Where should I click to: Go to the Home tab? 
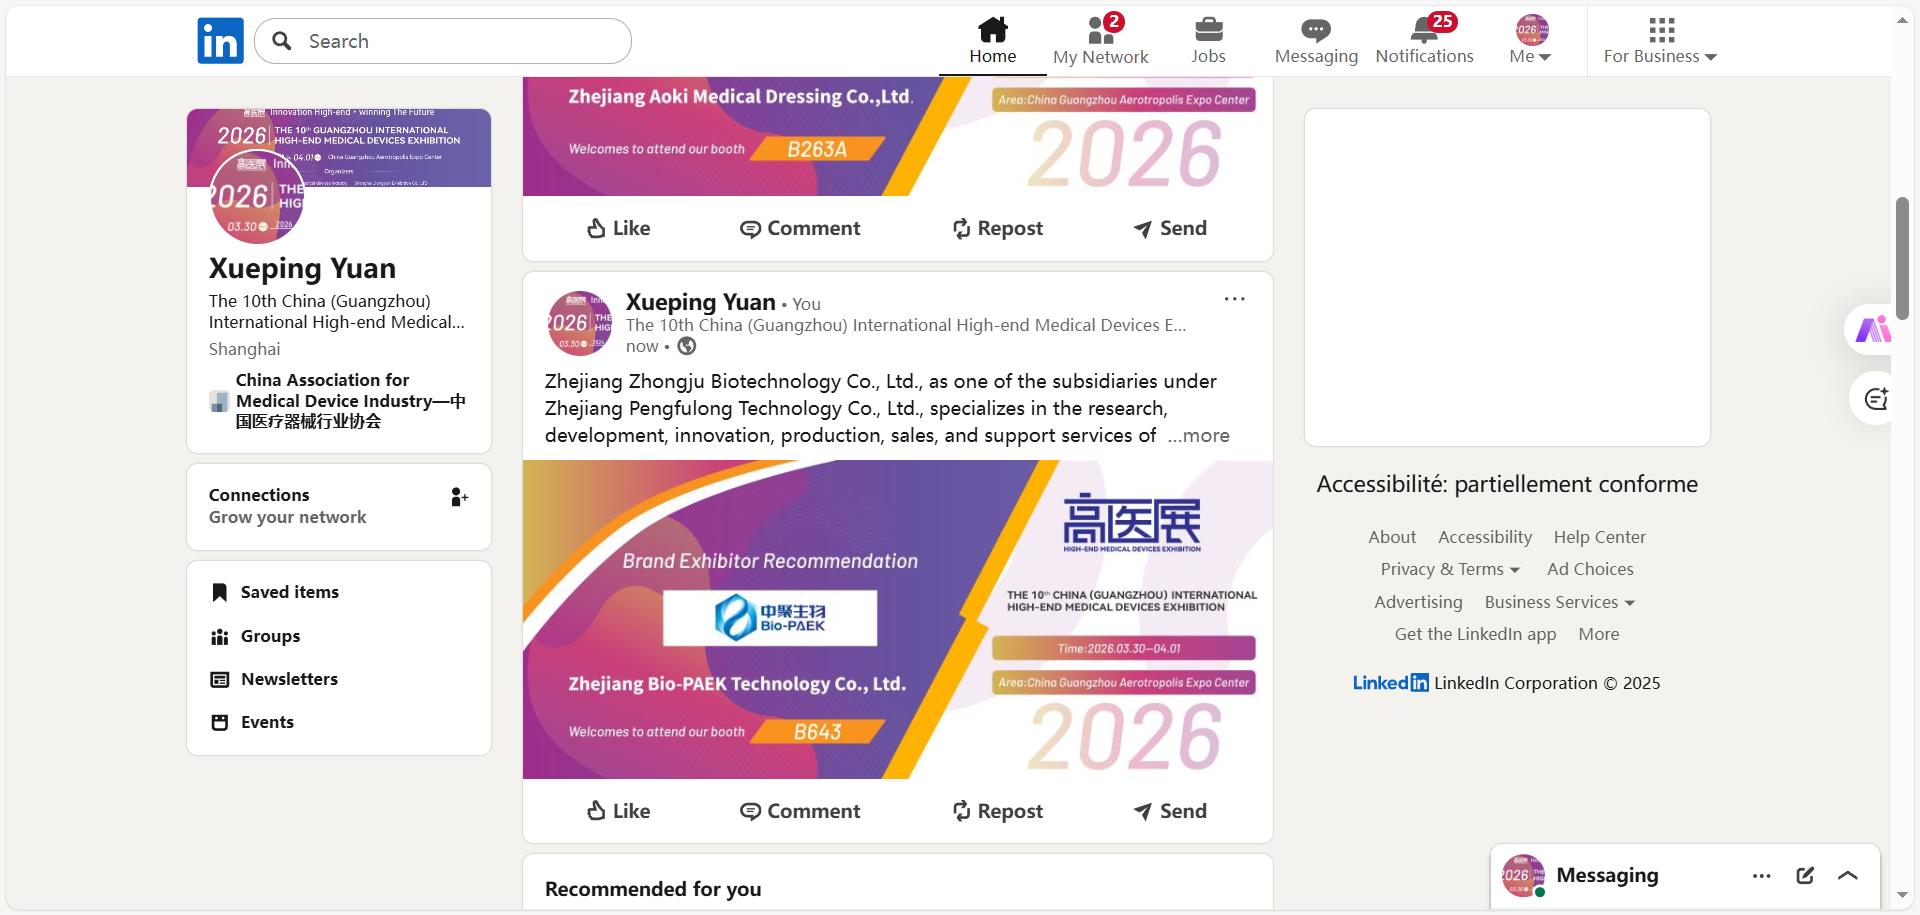[992, 41]
